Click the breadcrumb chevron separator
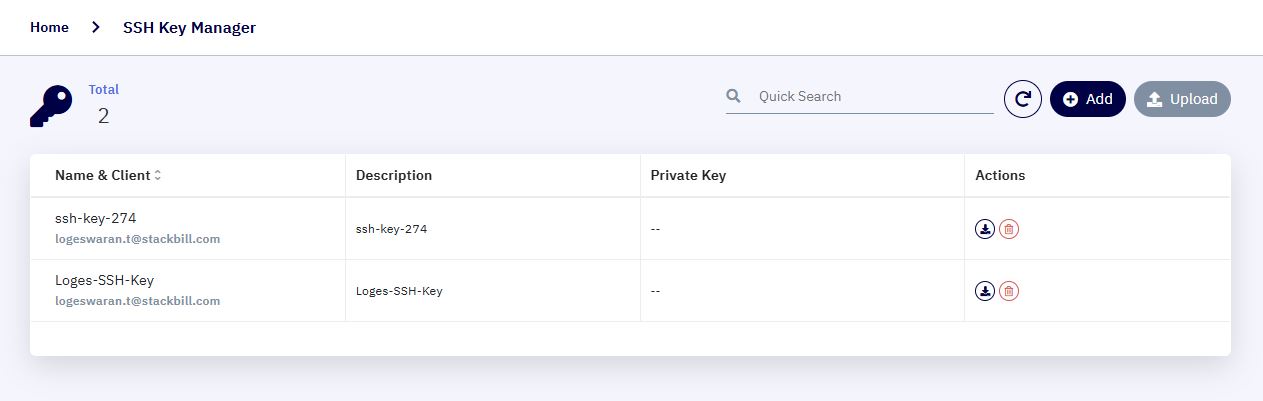This screenshot has width=1263, height=401. [96, 28]
